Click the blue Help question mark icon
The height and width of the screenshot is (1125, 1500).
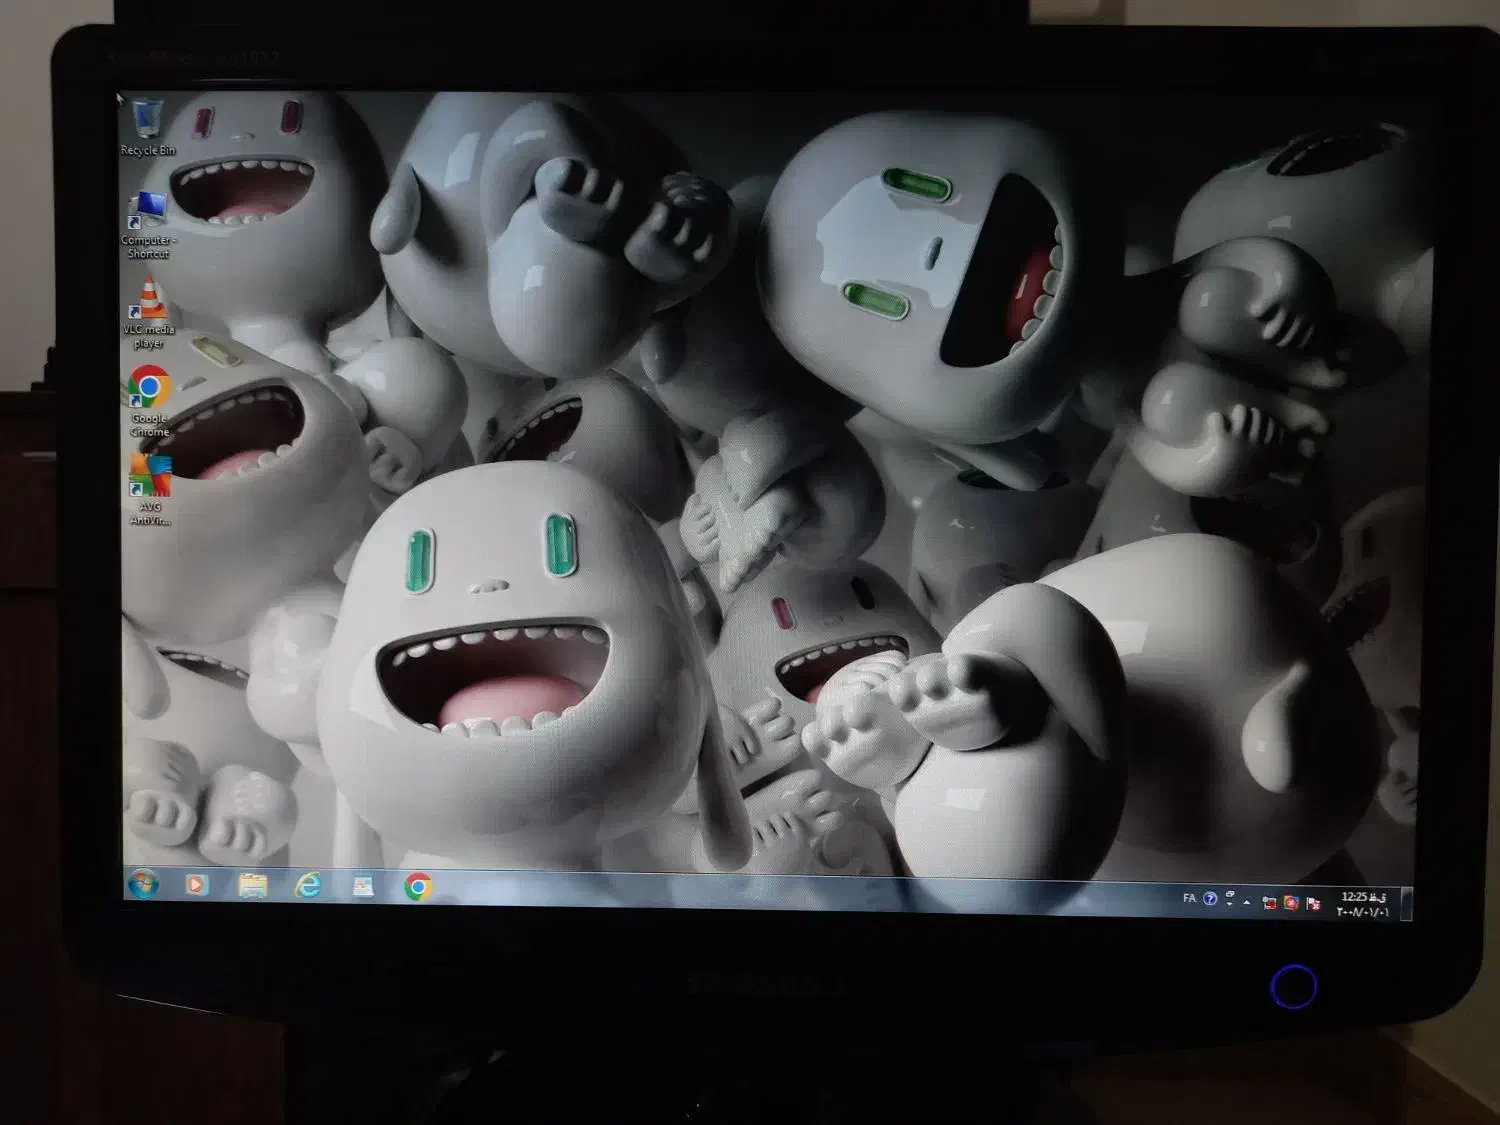pyautogui.click(x=1210, y=899)
